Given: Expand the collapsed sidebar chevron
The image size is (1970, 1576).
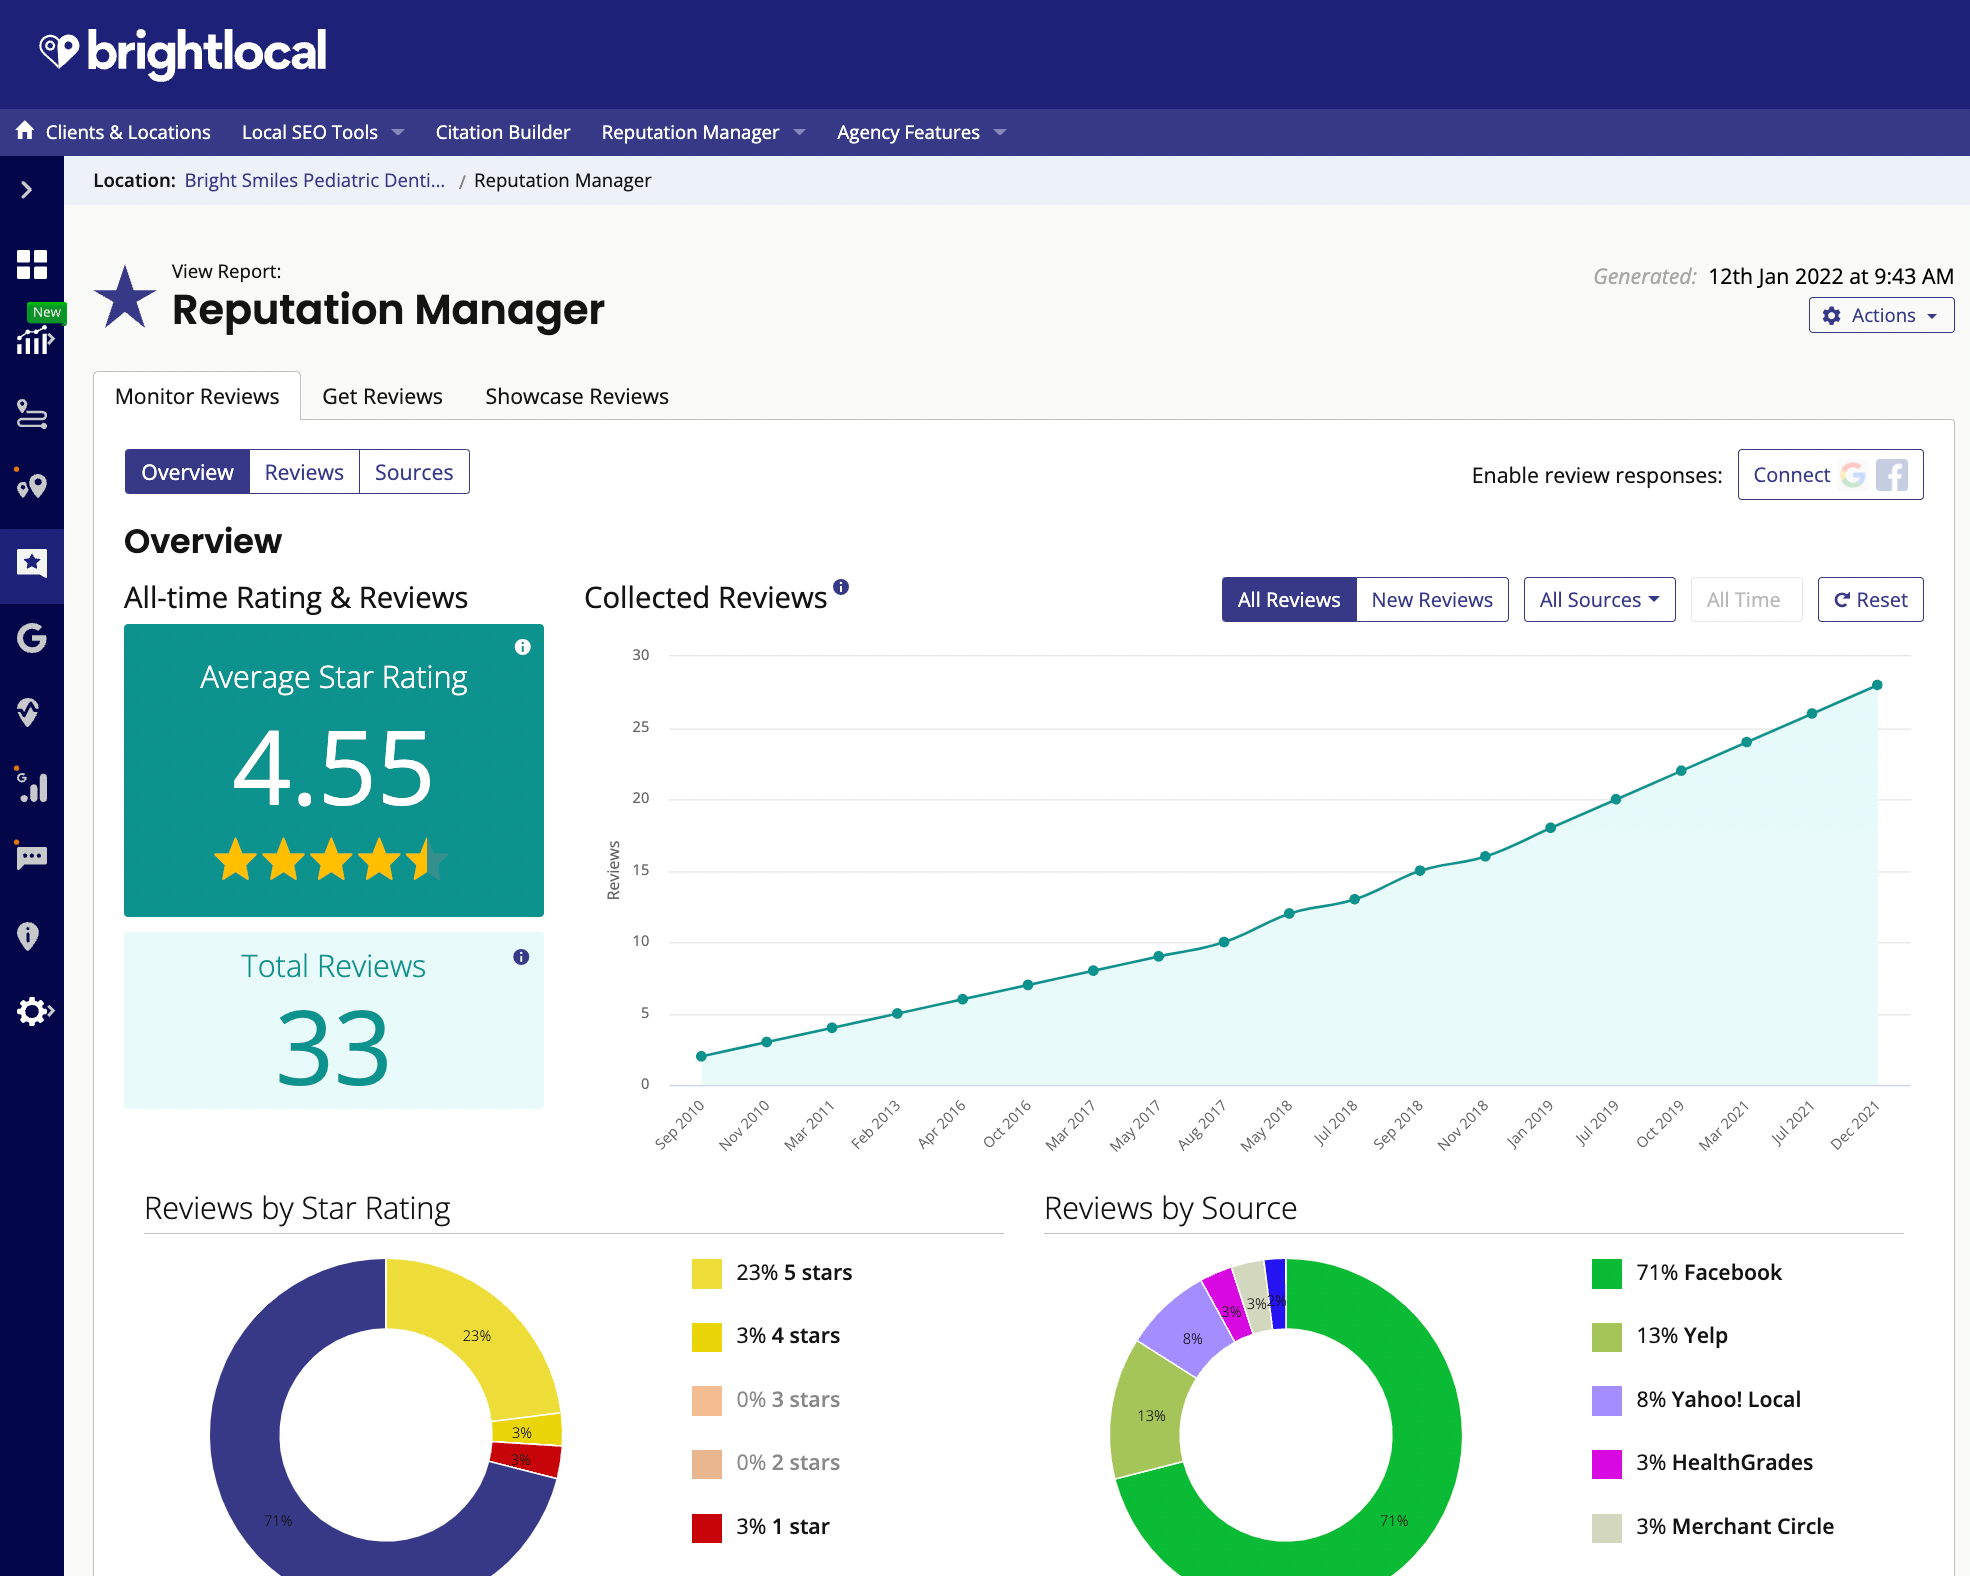Looking at the screenshot, I should 27,190.
